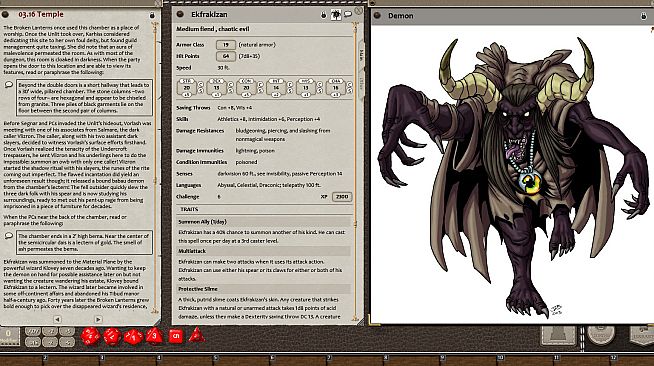Click the XP value 2900
Viewport: 654px width, 366px height.
[342, 197]
